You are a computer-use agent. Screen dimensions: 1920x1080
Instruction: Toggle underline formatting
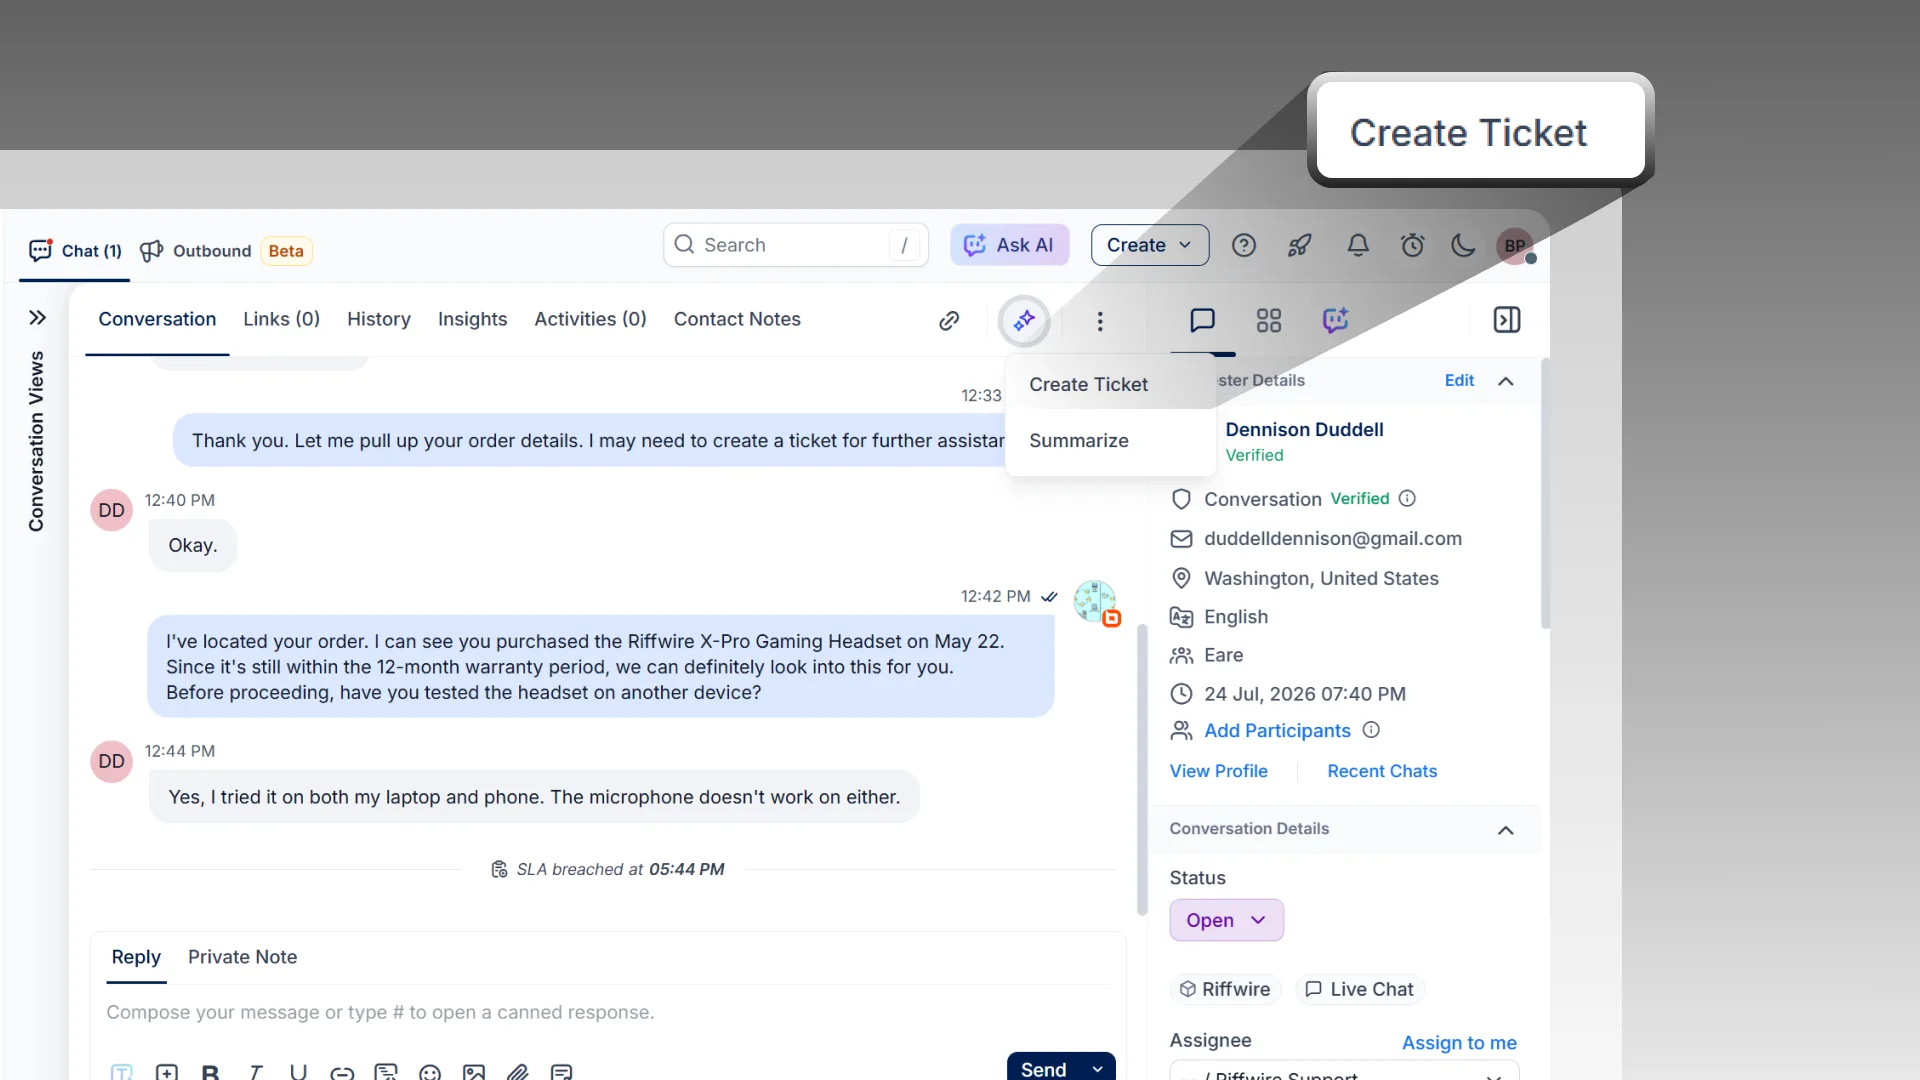coord(298,1072)
